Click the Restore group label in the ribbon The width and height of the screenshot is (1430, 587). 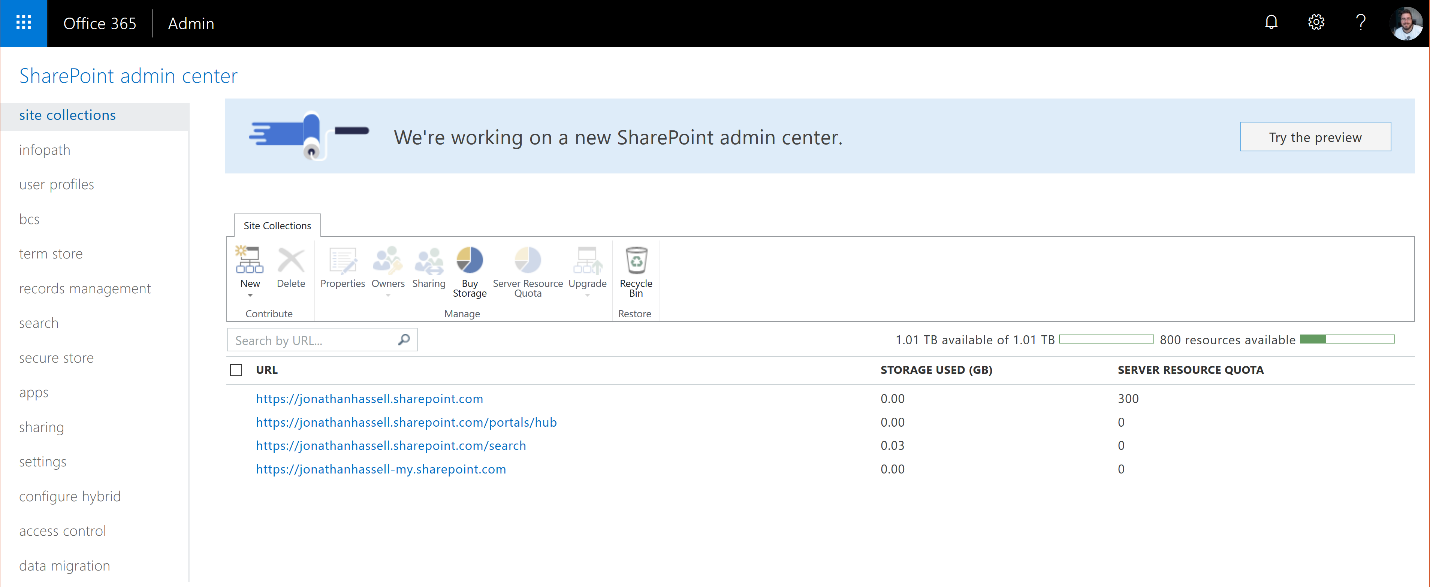(635, 314)
